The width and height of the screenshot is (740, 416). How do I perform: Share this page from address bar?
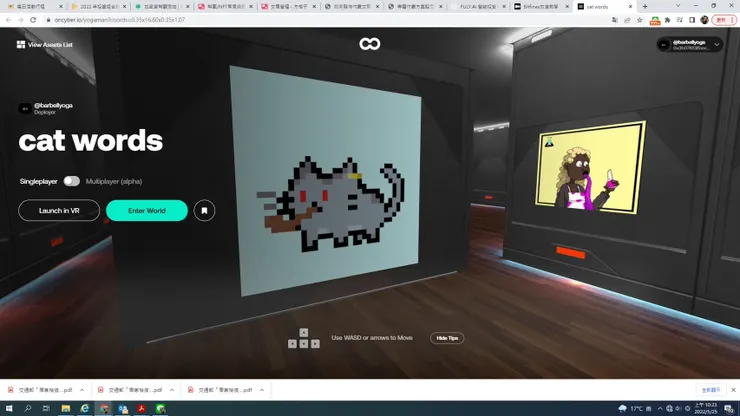(x=627, y=20)
